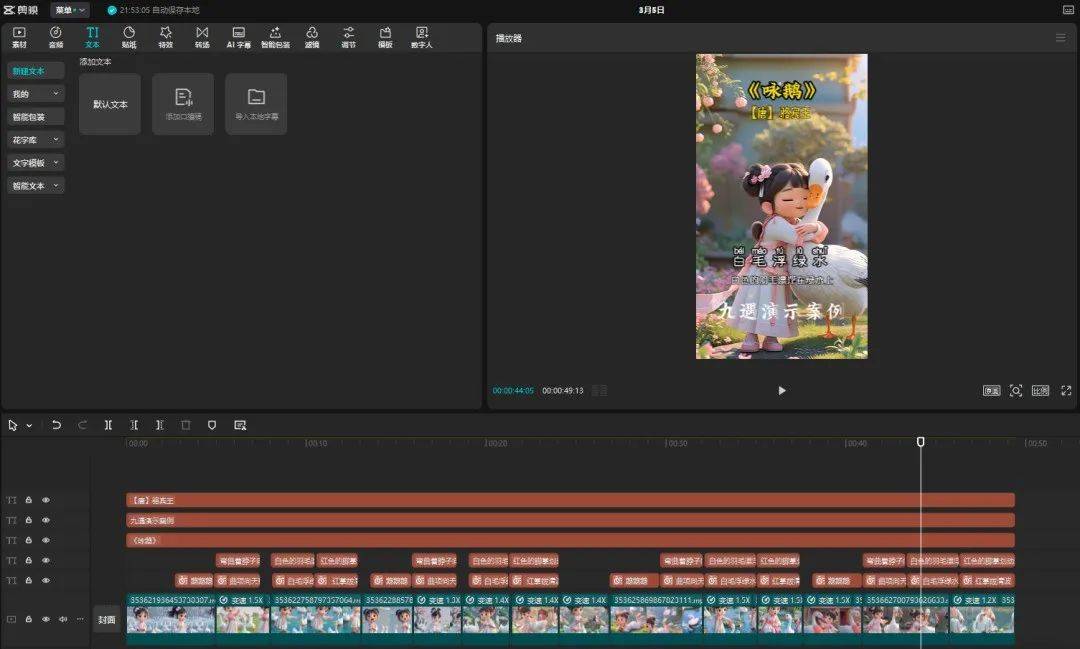Click the shield marker icon in timeline toolbar
The width and height of the screenshot is (1080, 649).
(212, 425)
